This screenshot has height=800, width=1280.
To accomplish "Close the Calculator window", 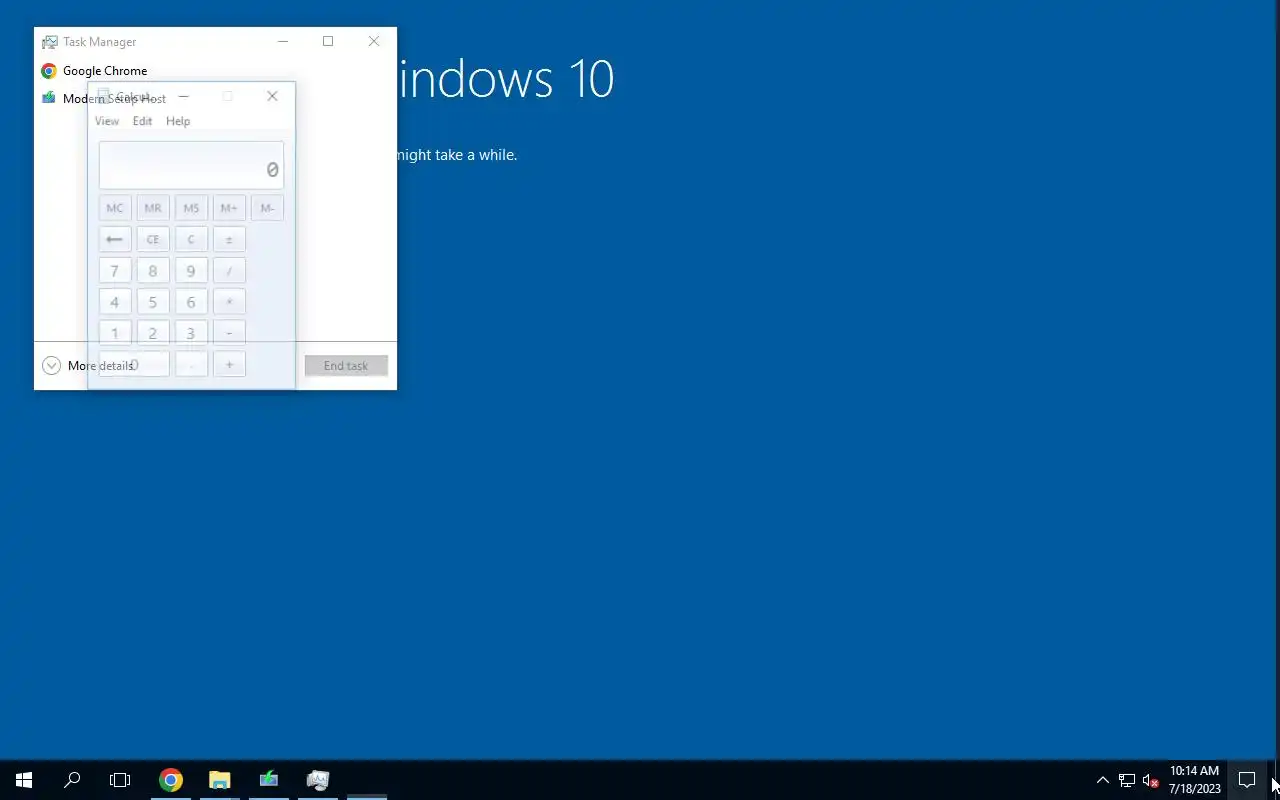I will point(272,96).
